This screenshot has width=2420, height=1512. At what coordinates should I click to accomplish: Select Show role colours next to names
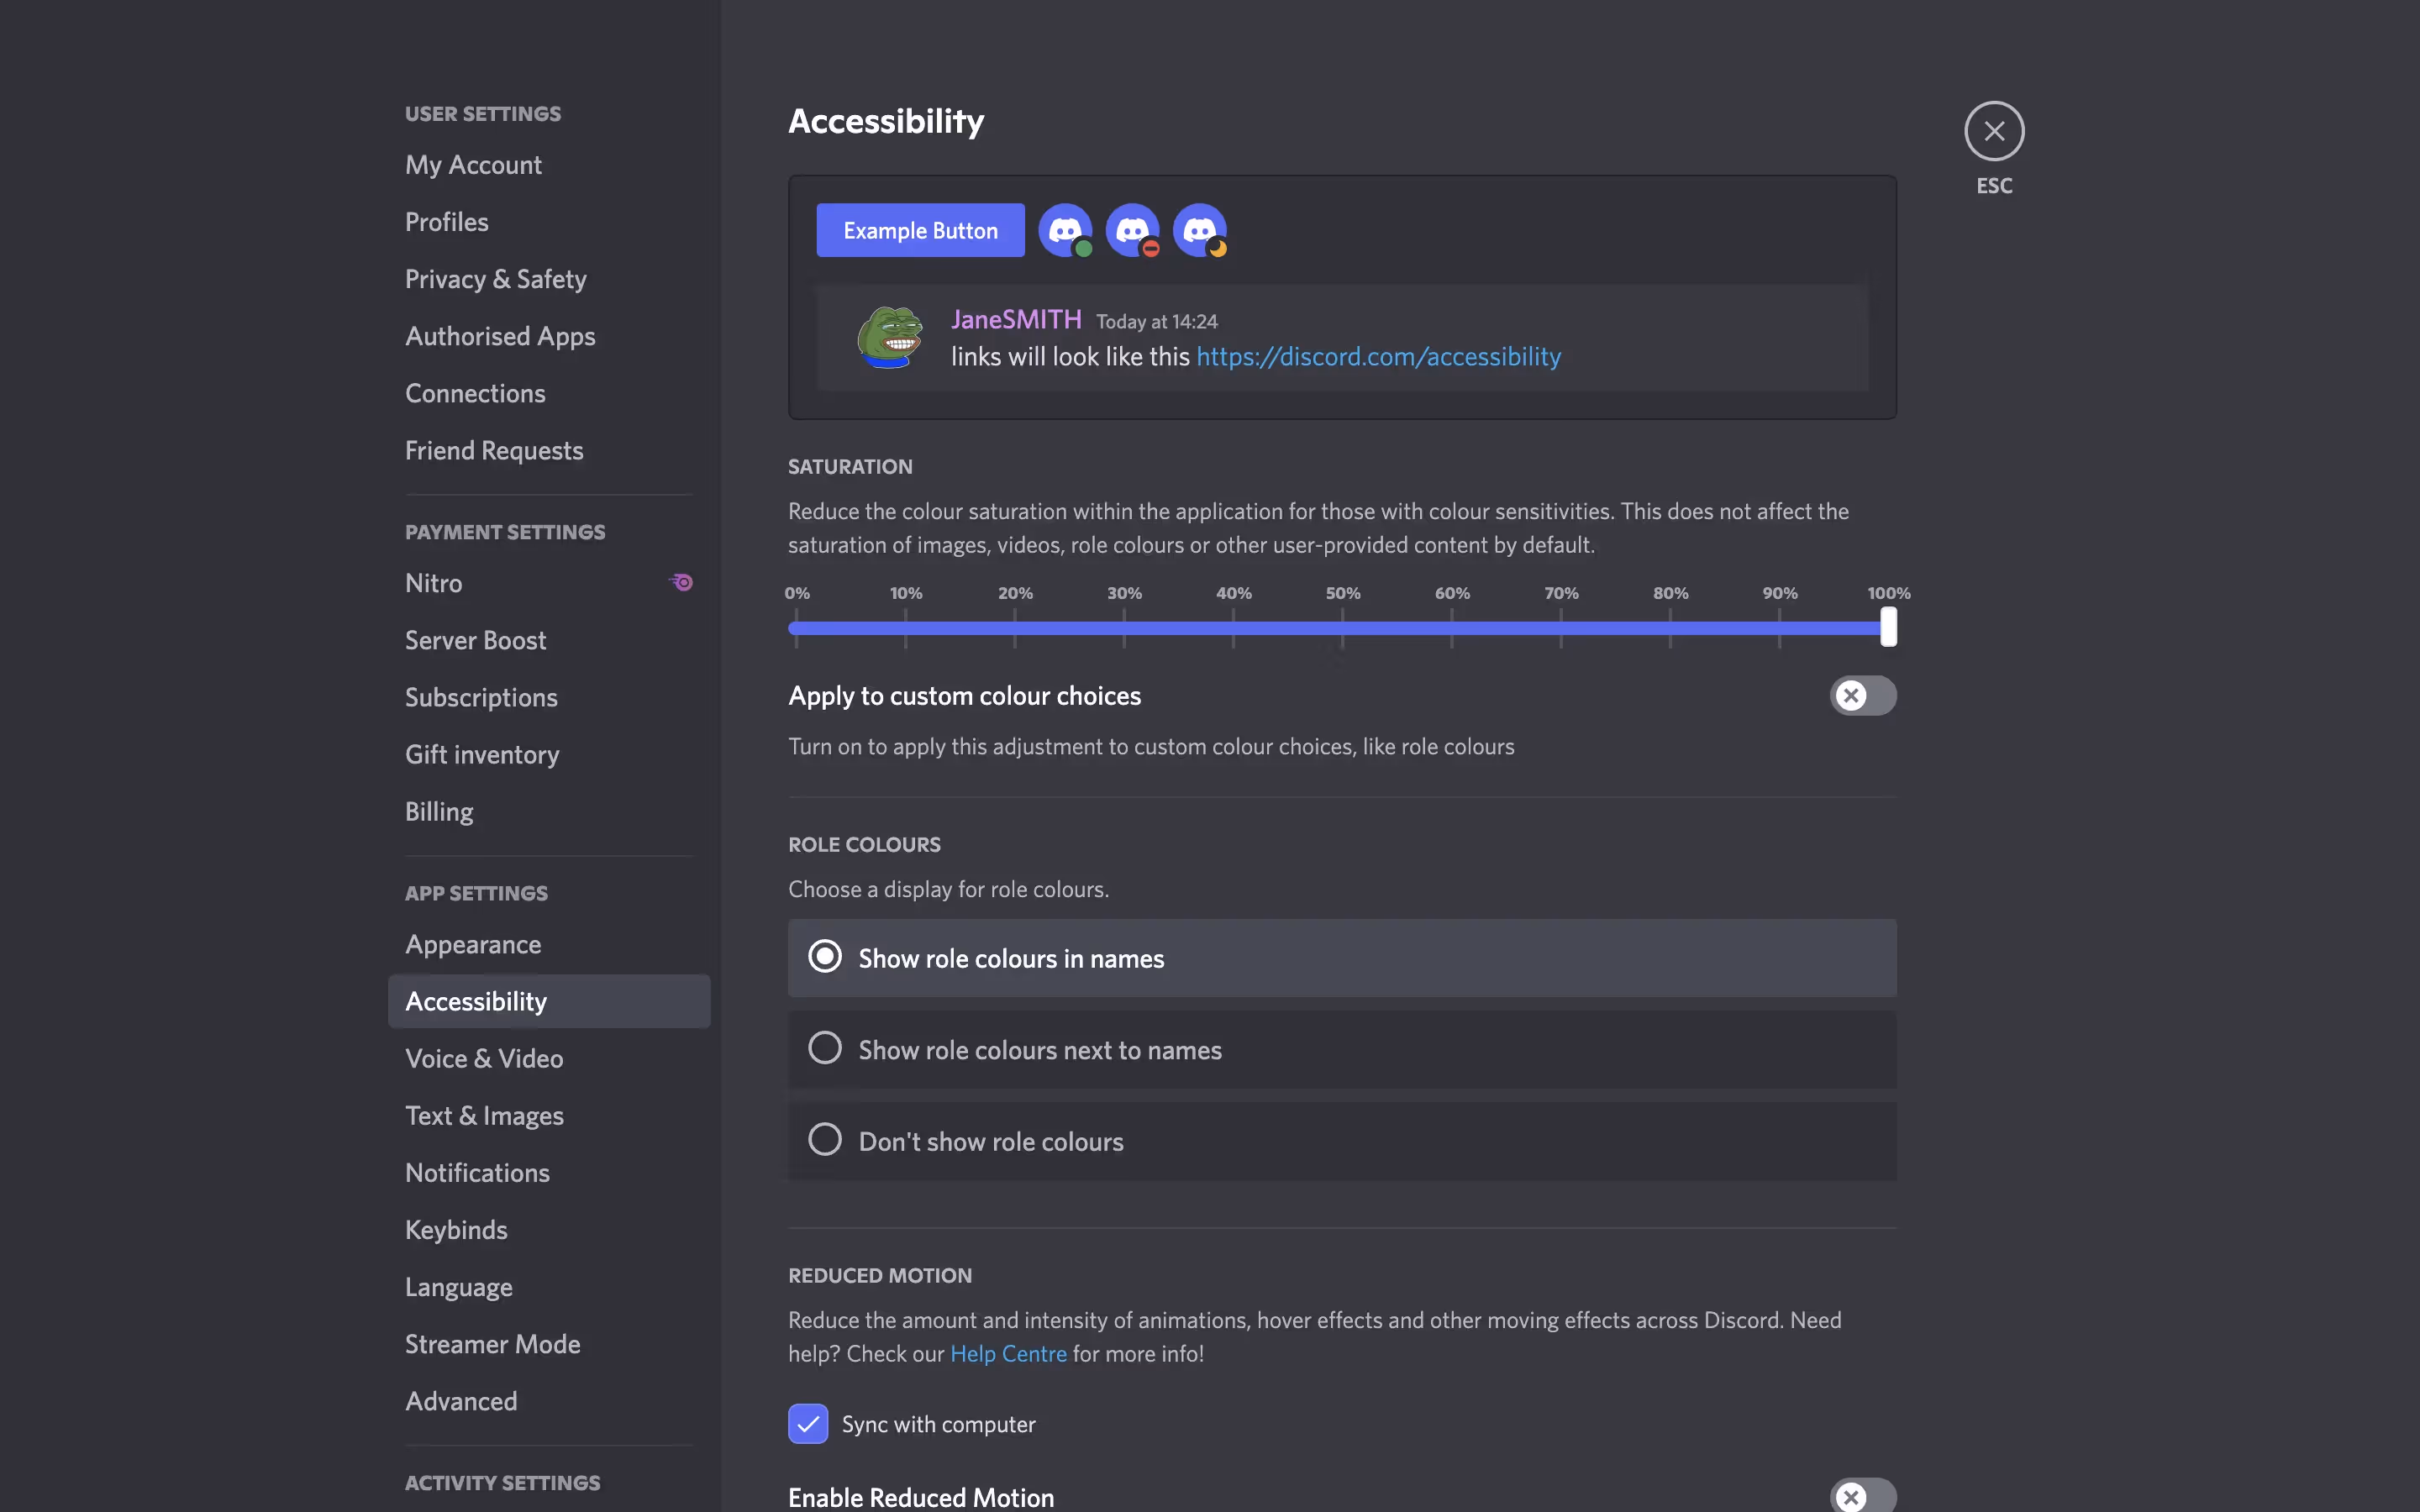tap(825, 1049)
